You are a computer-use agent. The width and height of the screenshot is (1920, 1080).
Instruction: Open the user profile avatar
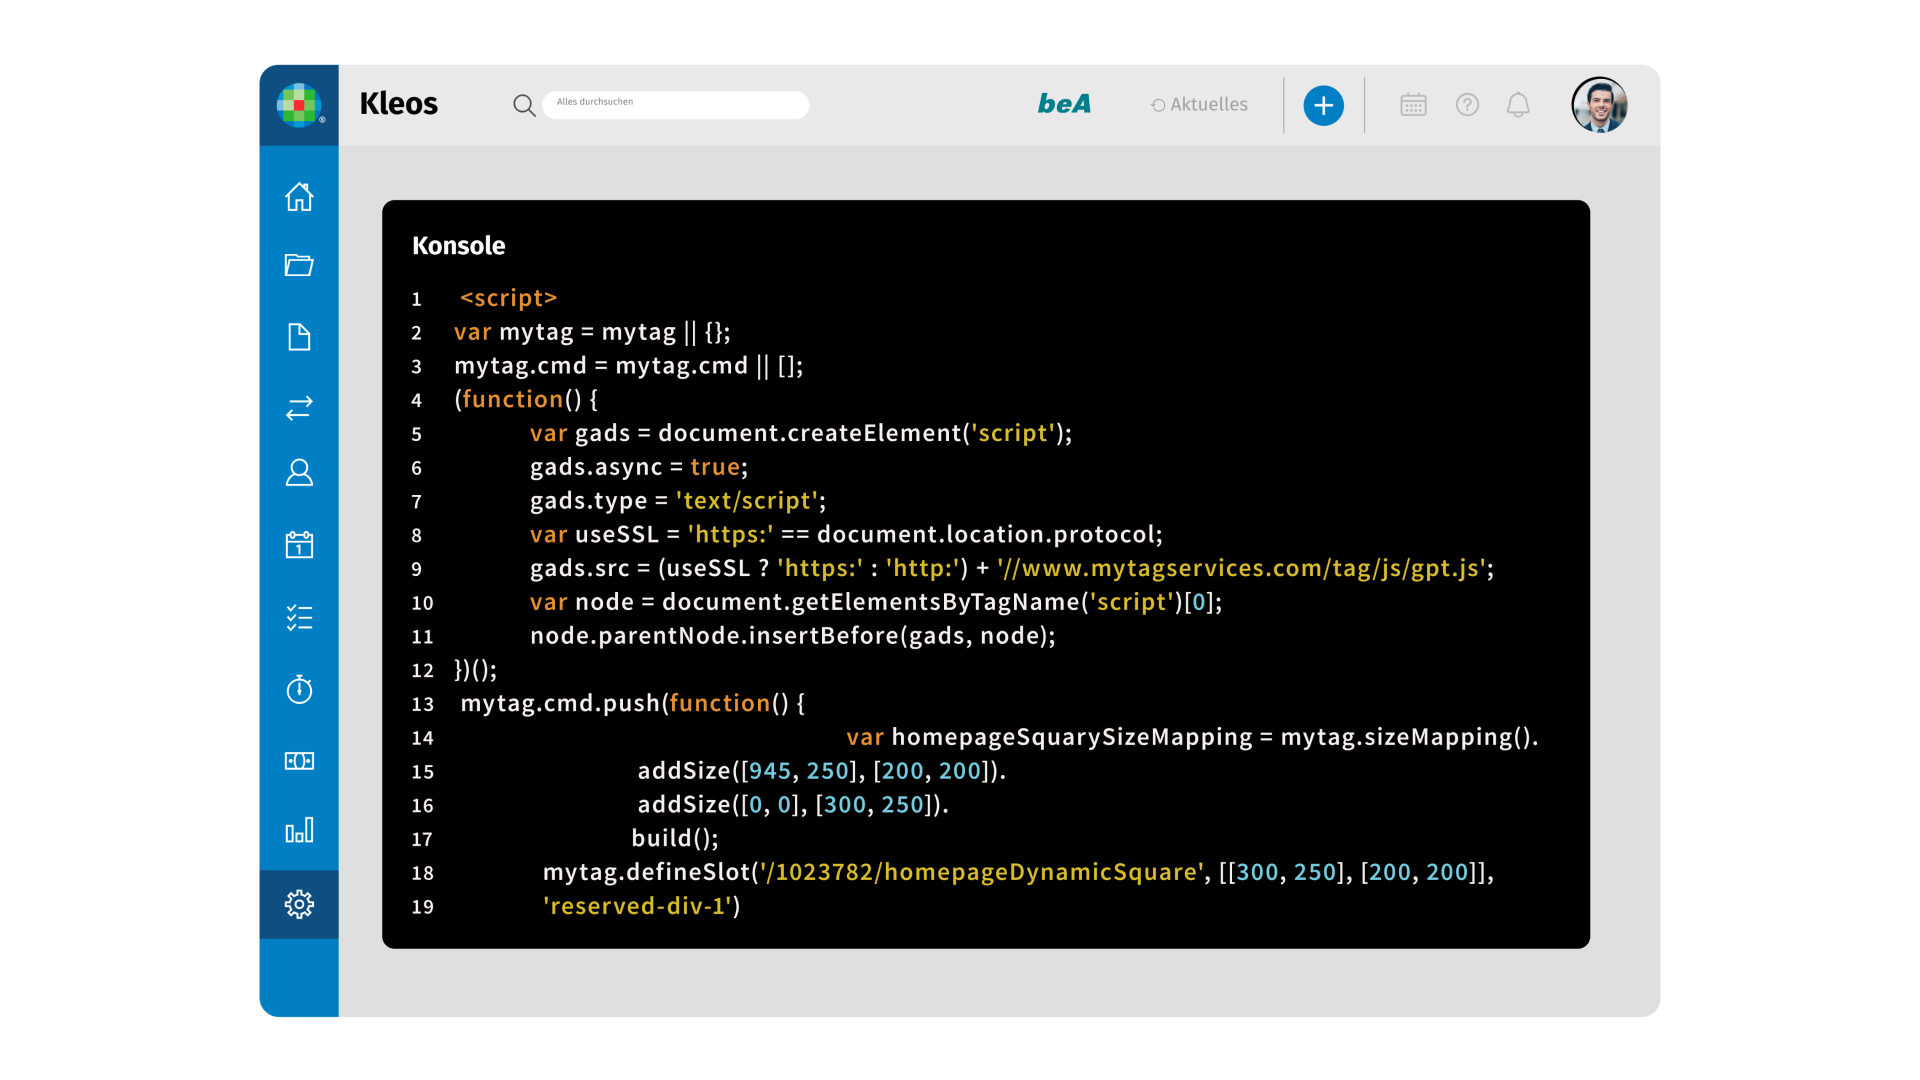click(1599, 105)
